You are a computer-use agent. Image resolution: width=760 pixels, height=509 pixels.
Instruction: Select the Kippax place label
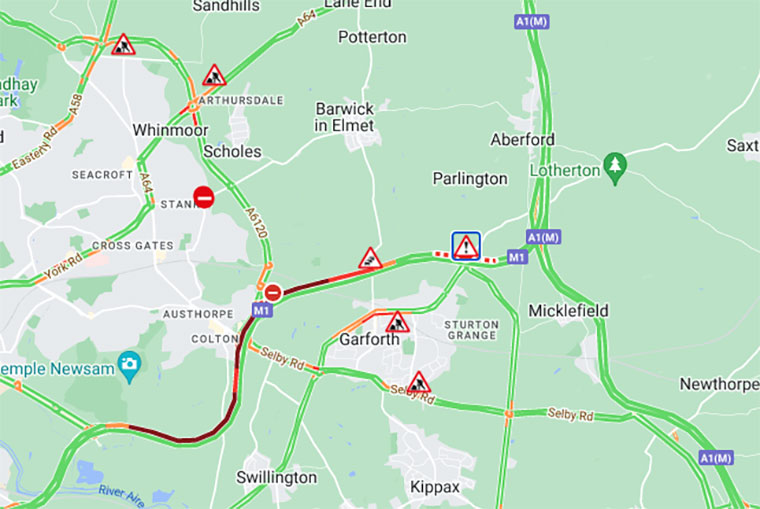pyautogui.click(x=435, y=487)
